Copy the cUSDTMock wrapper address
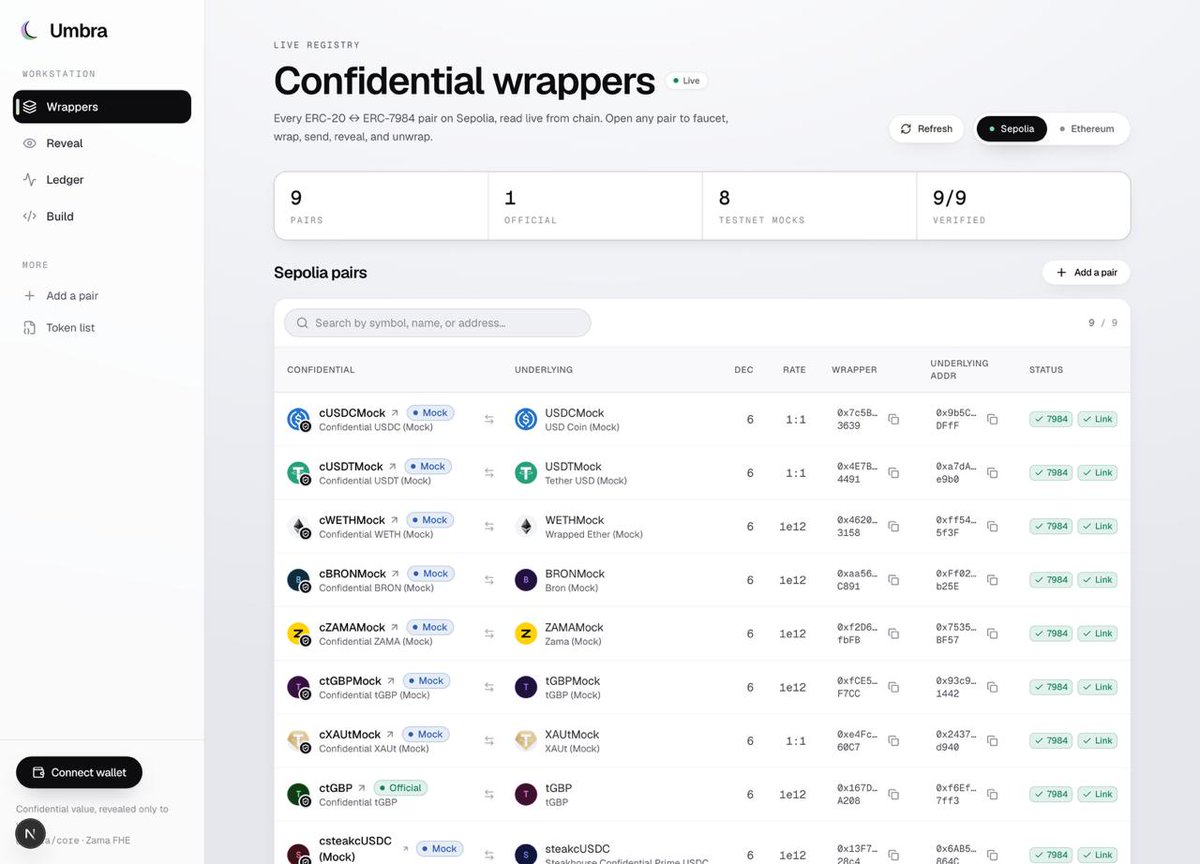This screenshot has width=1200, height=864. point(894,473)
